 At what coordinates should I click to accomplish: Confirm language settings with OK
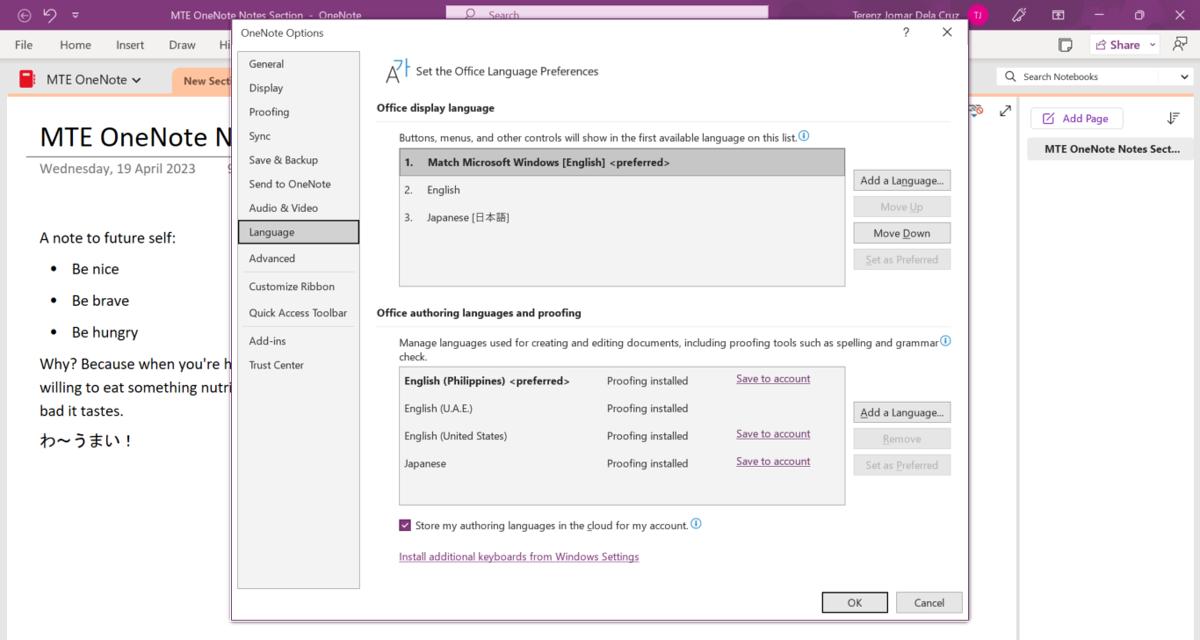[x=854, y=602]
